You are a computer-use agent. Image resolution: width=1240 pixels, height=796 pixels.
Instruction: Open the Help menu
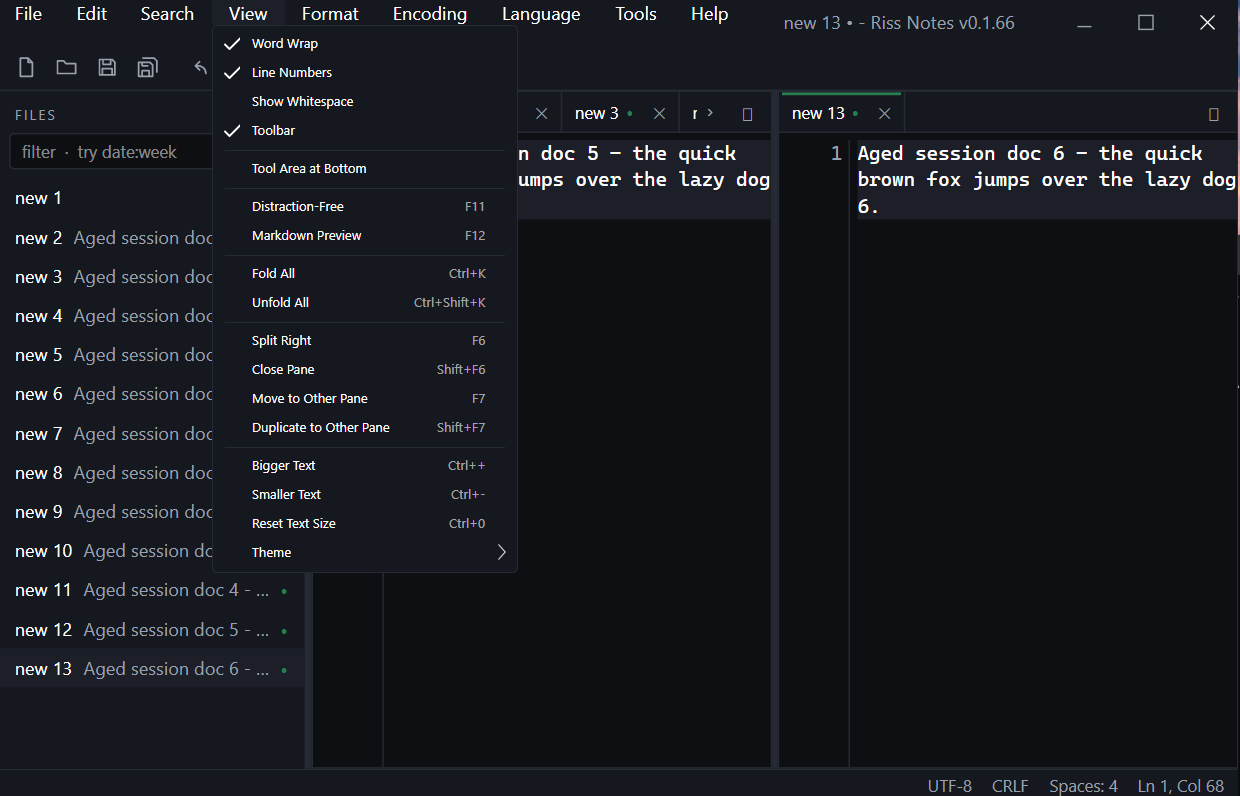pyautogui.click(x=710, y=14)
